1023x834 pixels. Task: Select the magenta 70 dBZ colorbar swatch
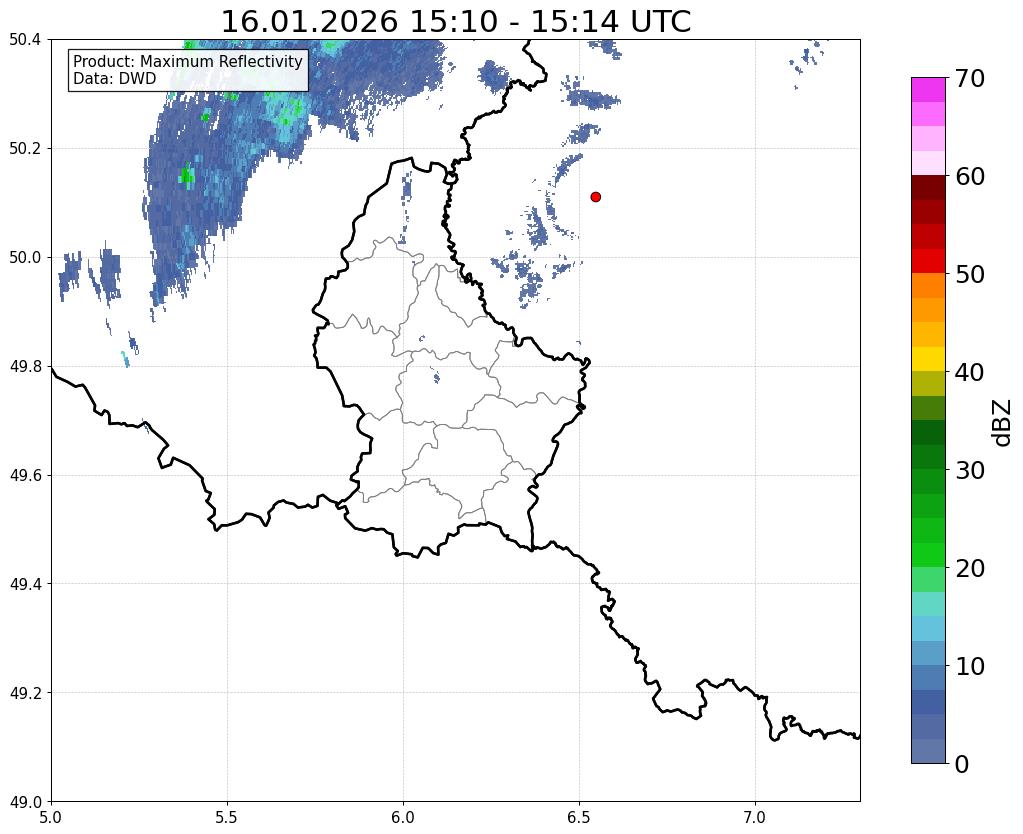pyautogui.click(x=928, y=89)
